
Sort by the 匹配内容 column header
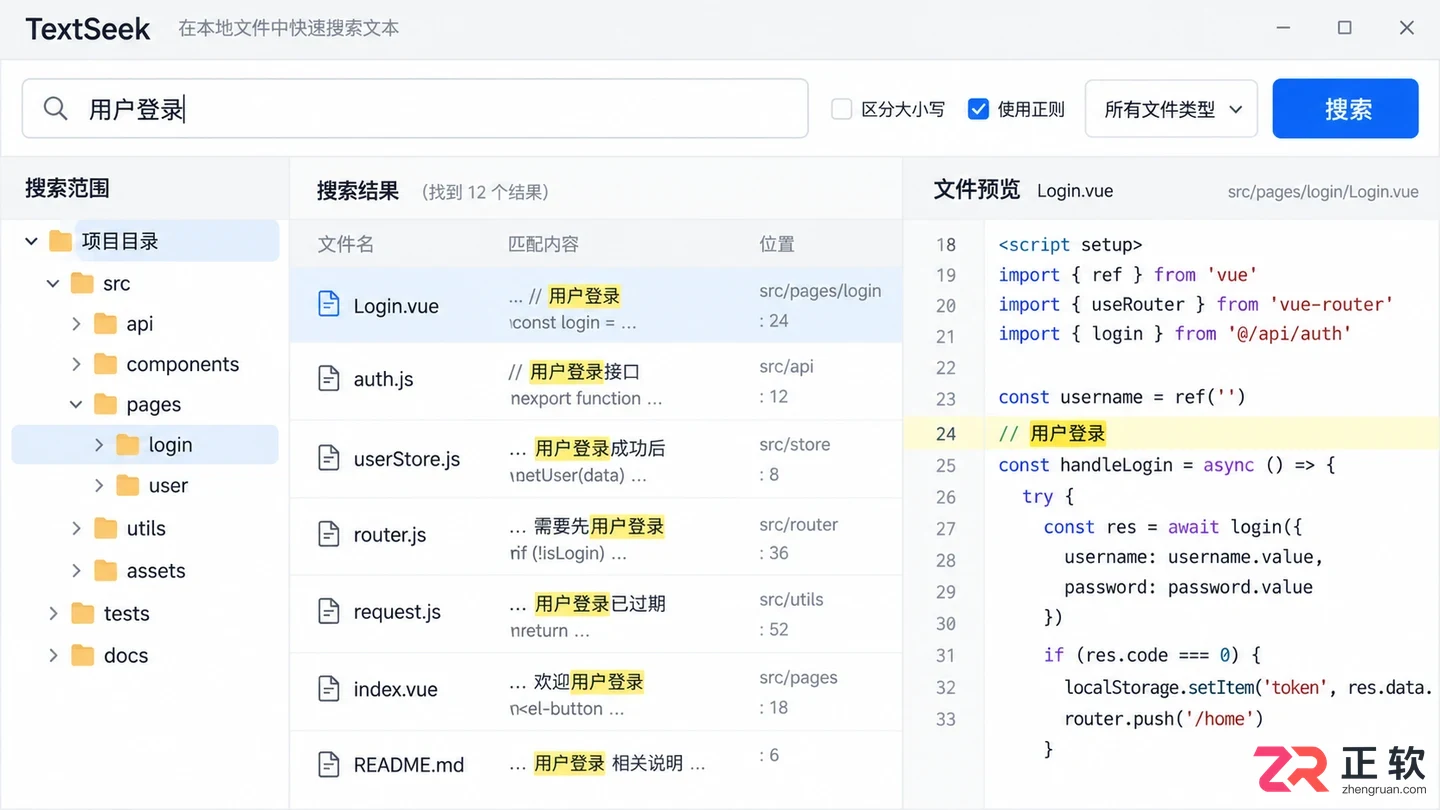point(543,244)
